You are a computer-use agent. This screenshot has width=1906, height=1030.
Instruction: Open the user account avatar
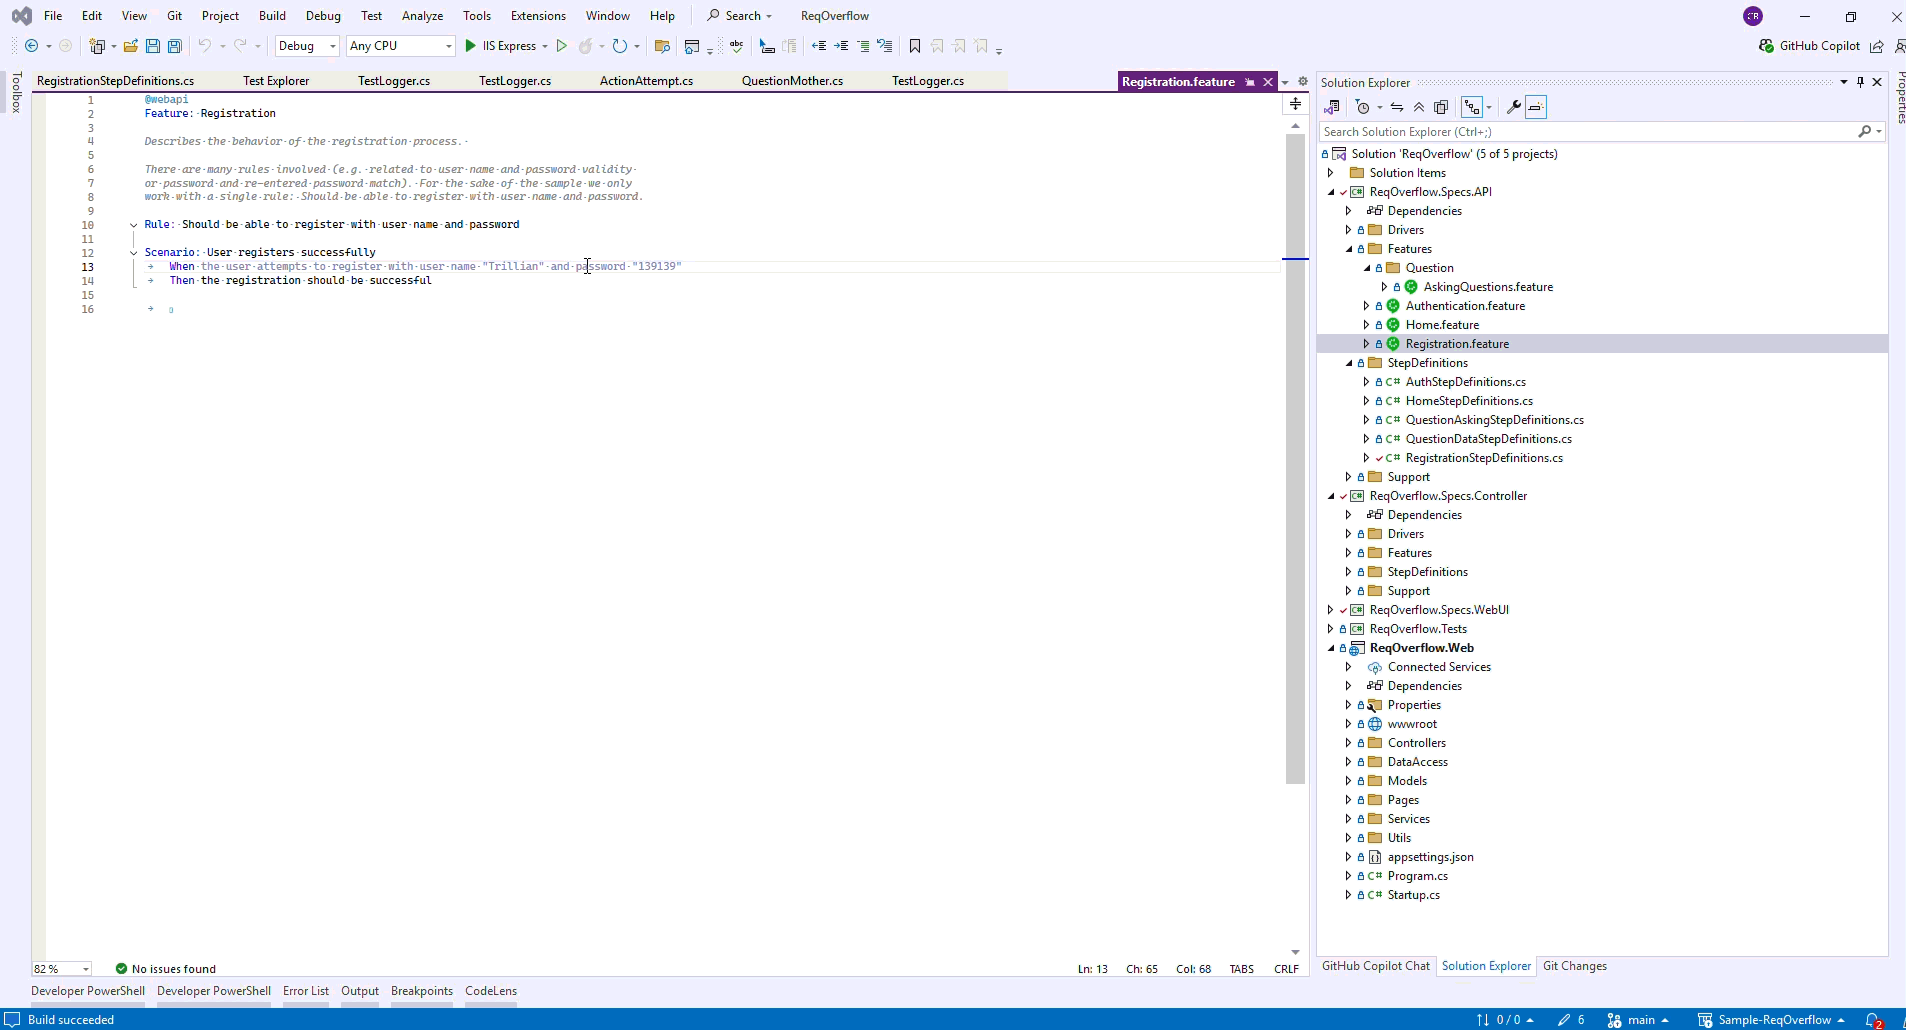1753,16
